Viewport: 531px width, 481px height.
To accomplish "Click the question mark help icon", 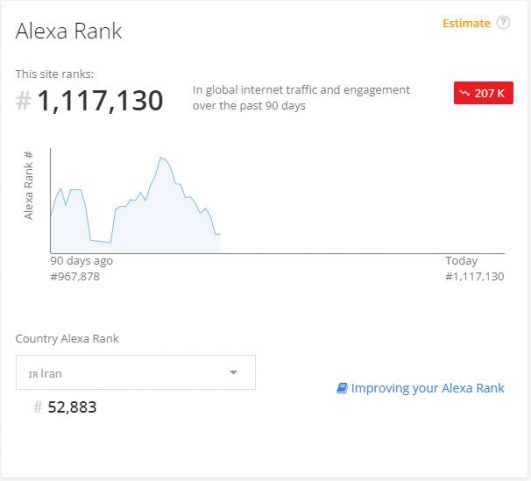I will (503, 23).
